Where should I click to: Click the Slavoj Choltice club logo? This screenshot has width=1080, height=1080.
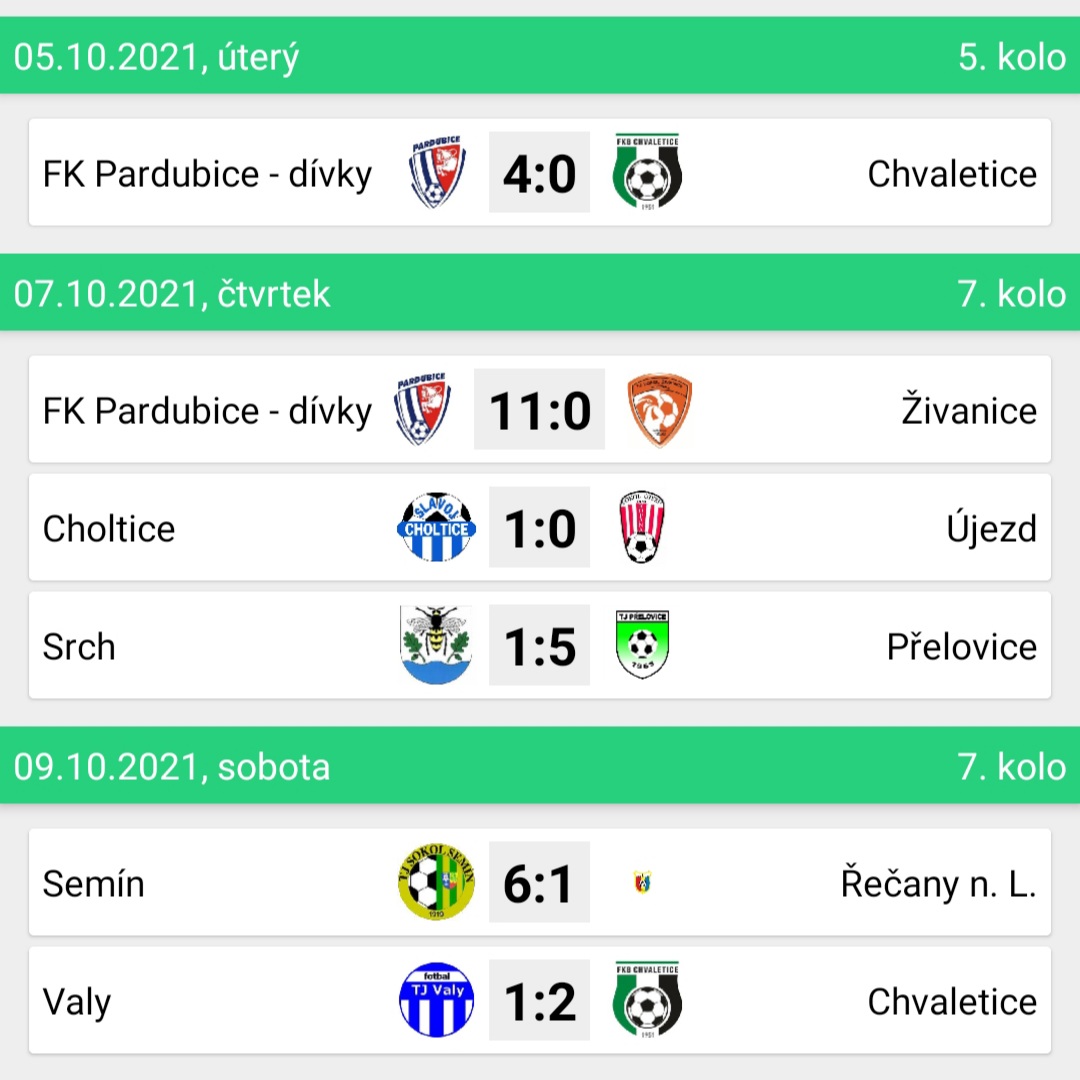[437, 528]
